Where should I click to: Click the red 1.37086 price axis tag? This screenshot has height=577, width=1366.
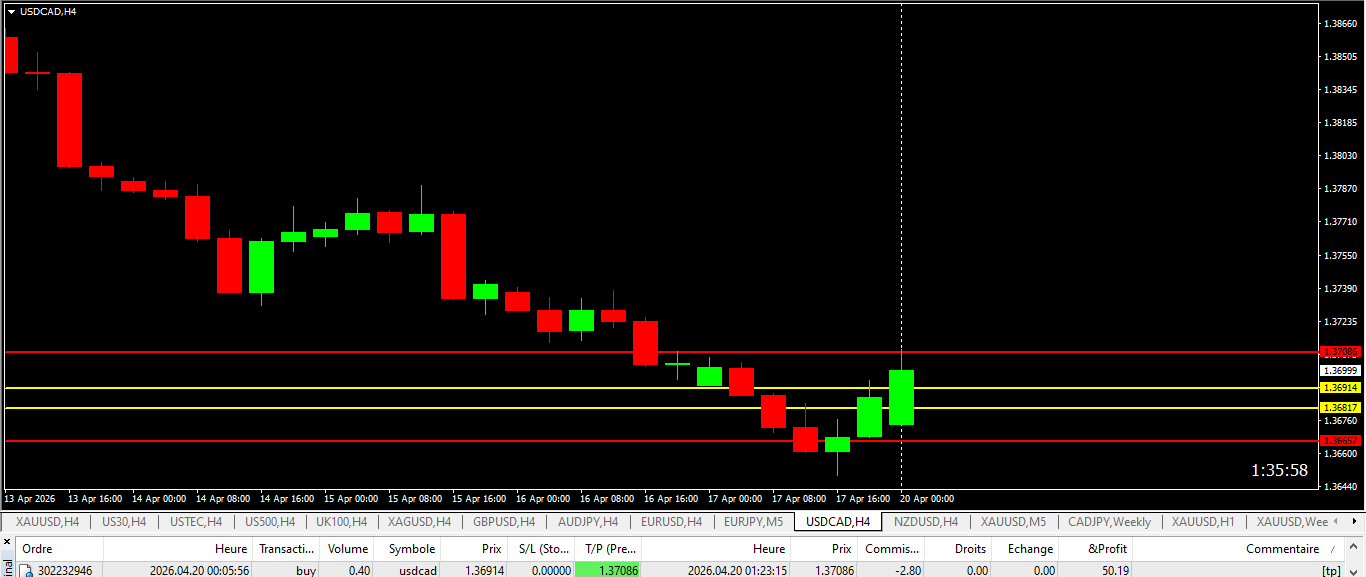1340,352
